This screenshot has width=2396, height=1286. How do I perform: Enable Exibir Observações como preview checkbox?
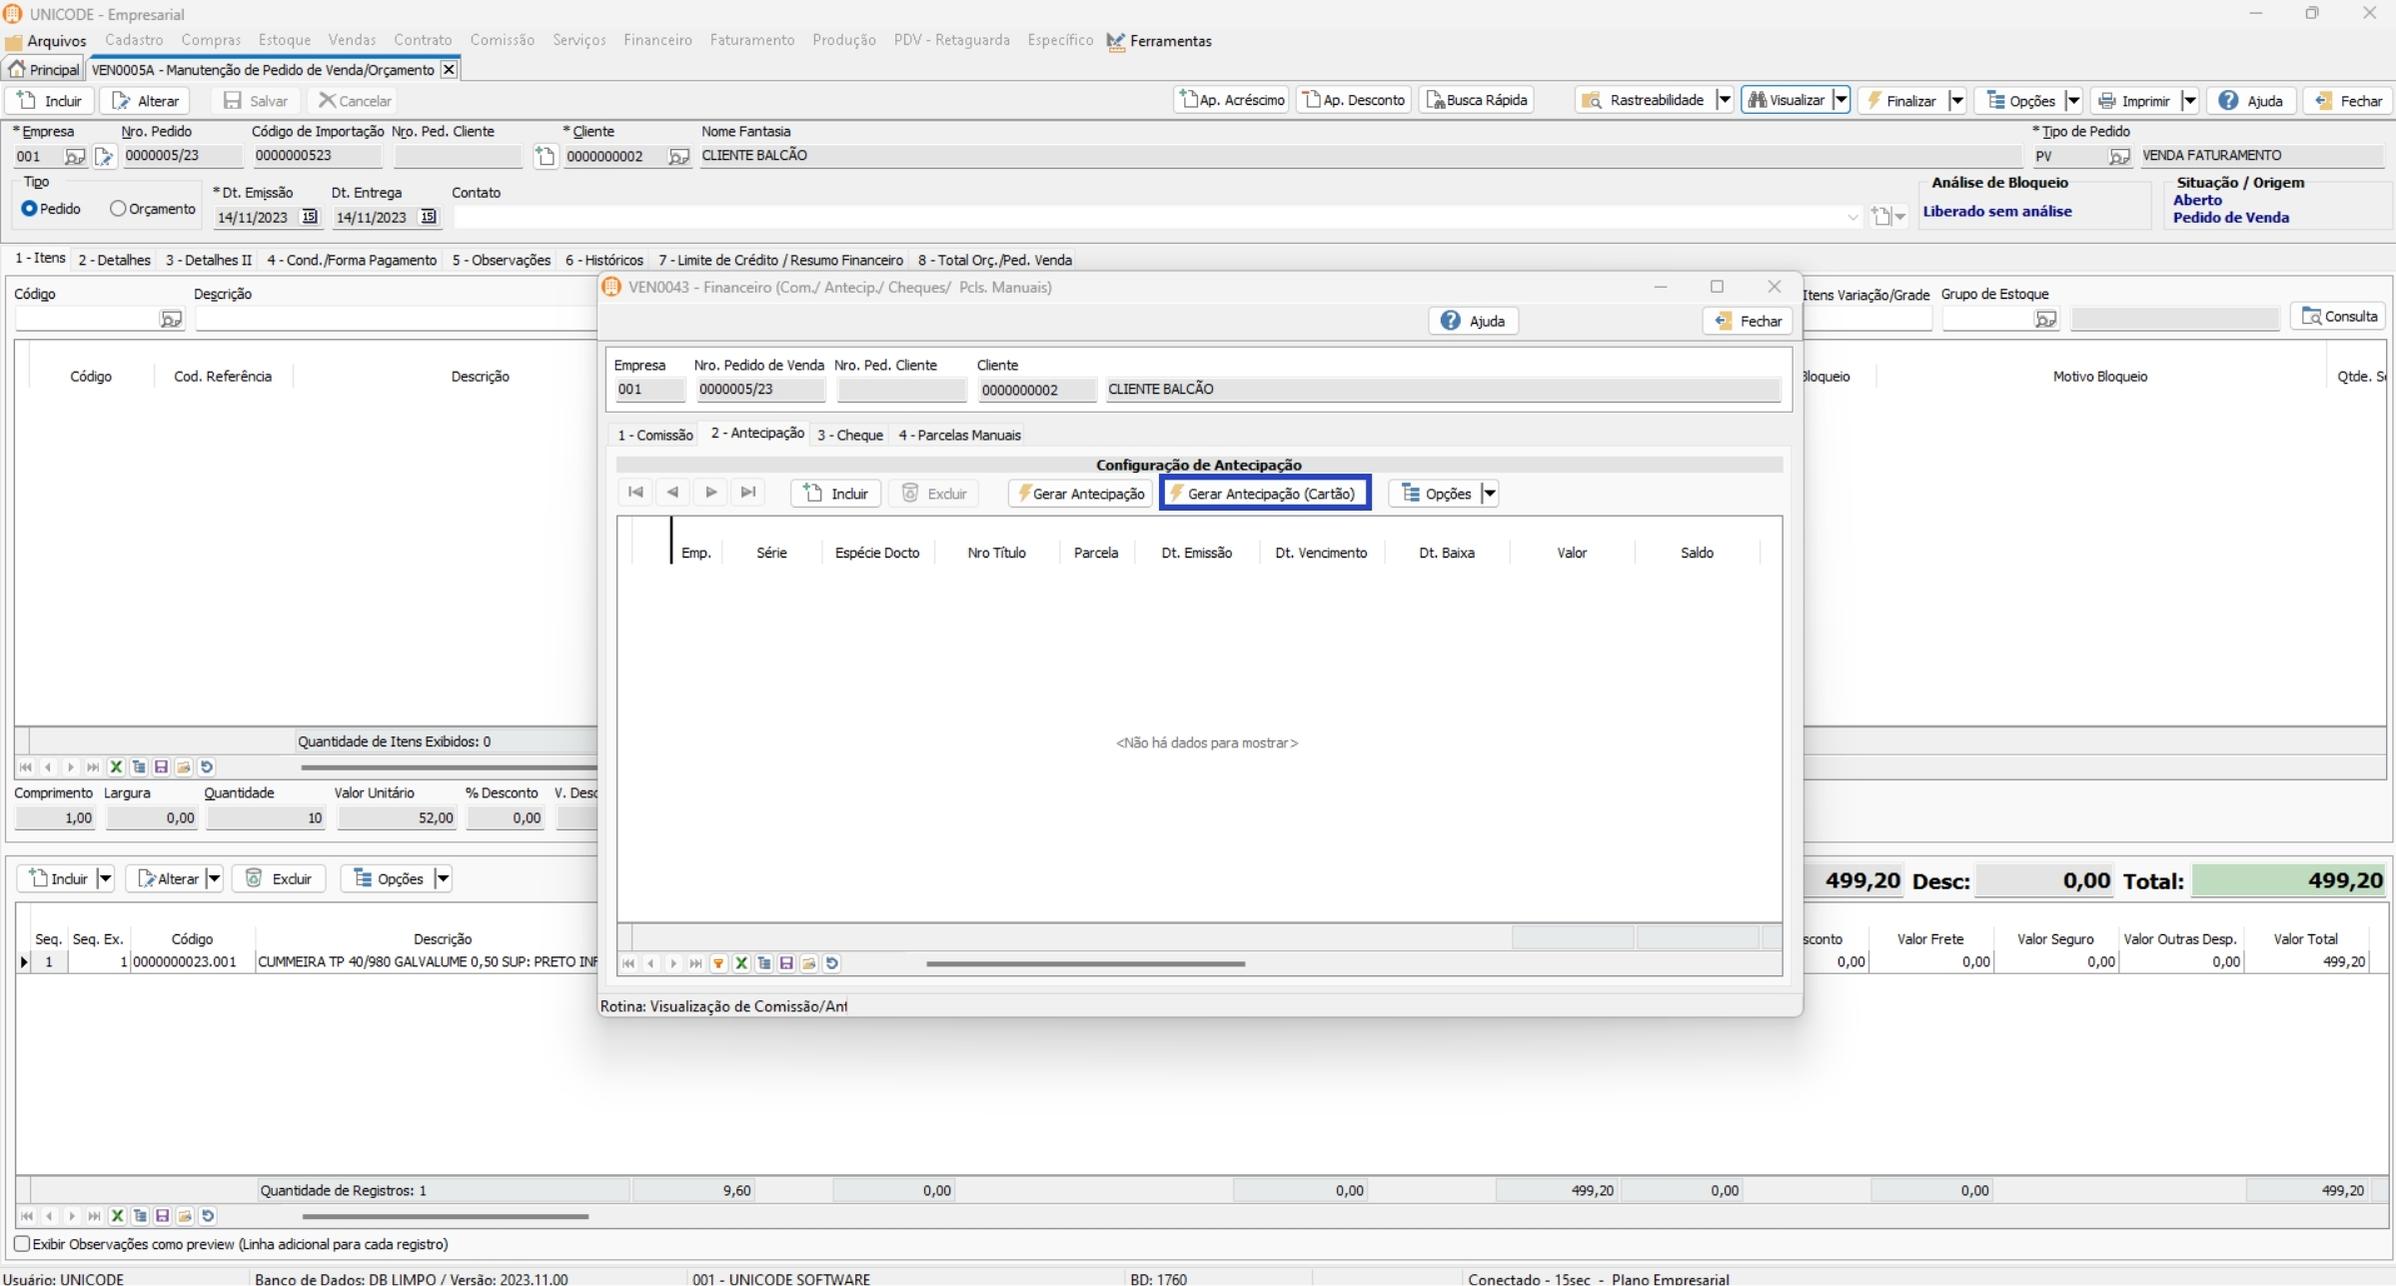(x=22, y=1245)
